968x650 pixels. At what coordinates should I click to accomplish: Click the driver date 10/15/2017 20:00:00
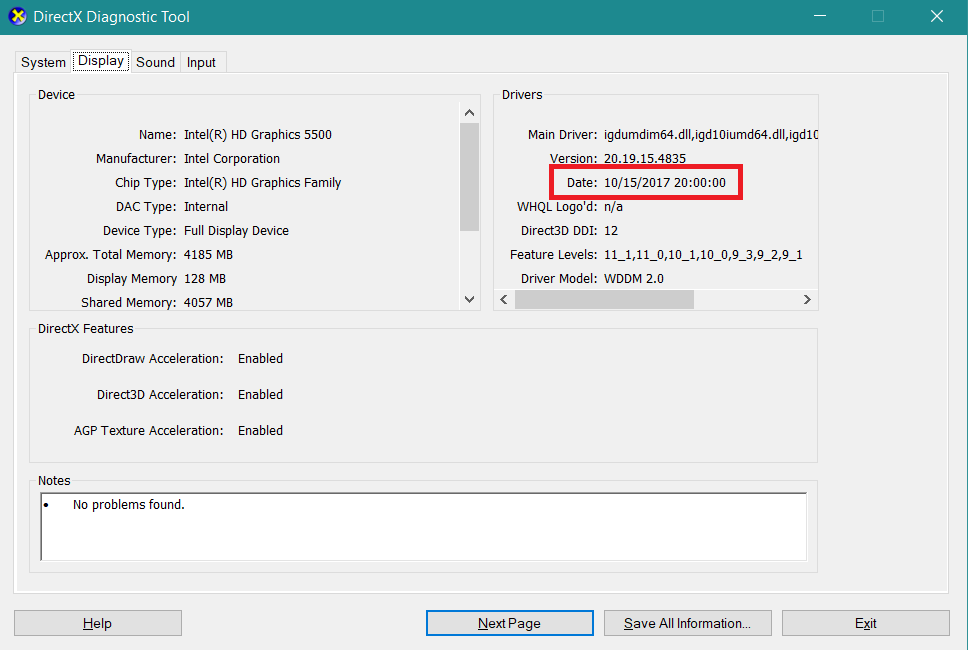pyautogui.click(x=664, y=183)
